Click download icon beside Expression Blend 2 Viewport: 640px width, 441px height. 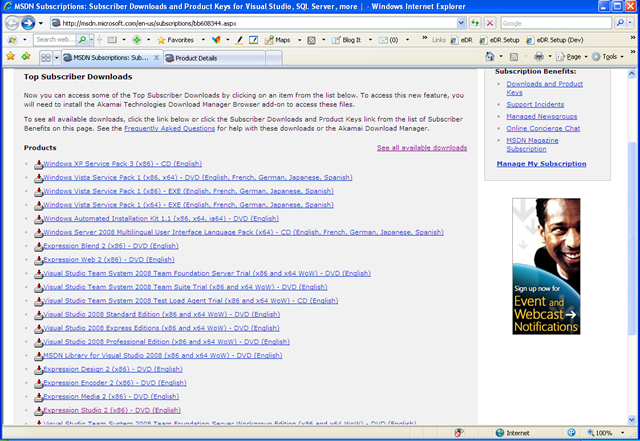(38, 247)
